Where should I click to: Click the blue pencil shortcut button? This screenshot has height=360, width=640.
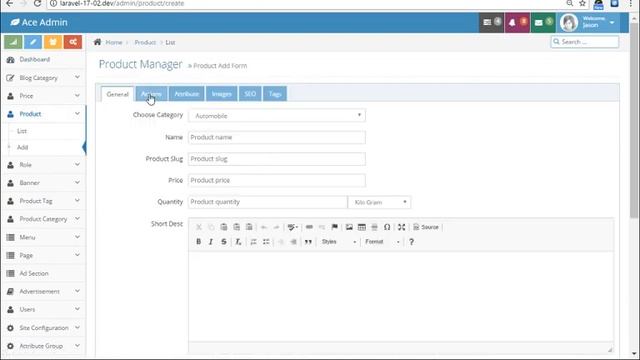pyautogui.click(x=33, y=42)
